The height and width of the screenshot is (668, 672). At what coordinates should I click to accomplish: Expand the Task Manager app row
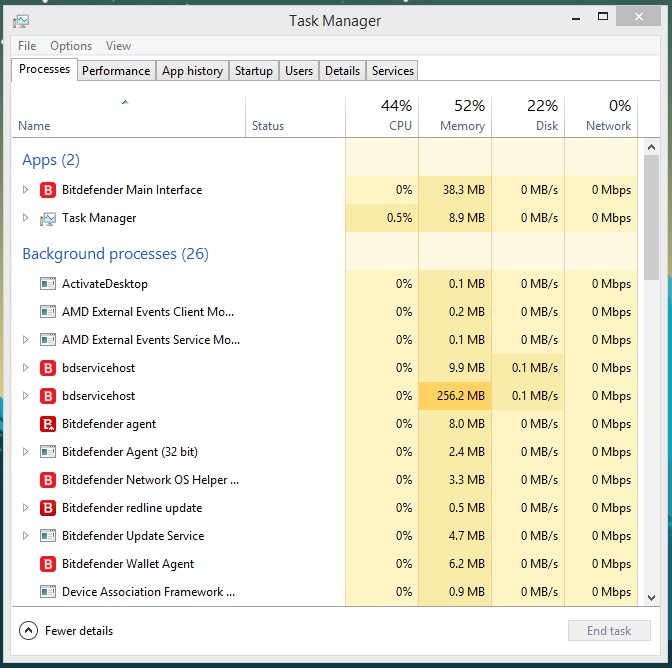[x=25, y=218]
